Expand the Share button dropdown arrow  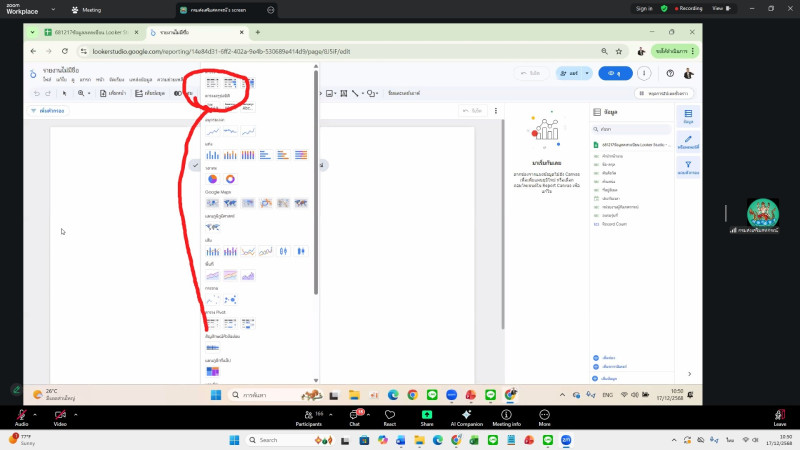pyautogui.click(x=587, y=73)
